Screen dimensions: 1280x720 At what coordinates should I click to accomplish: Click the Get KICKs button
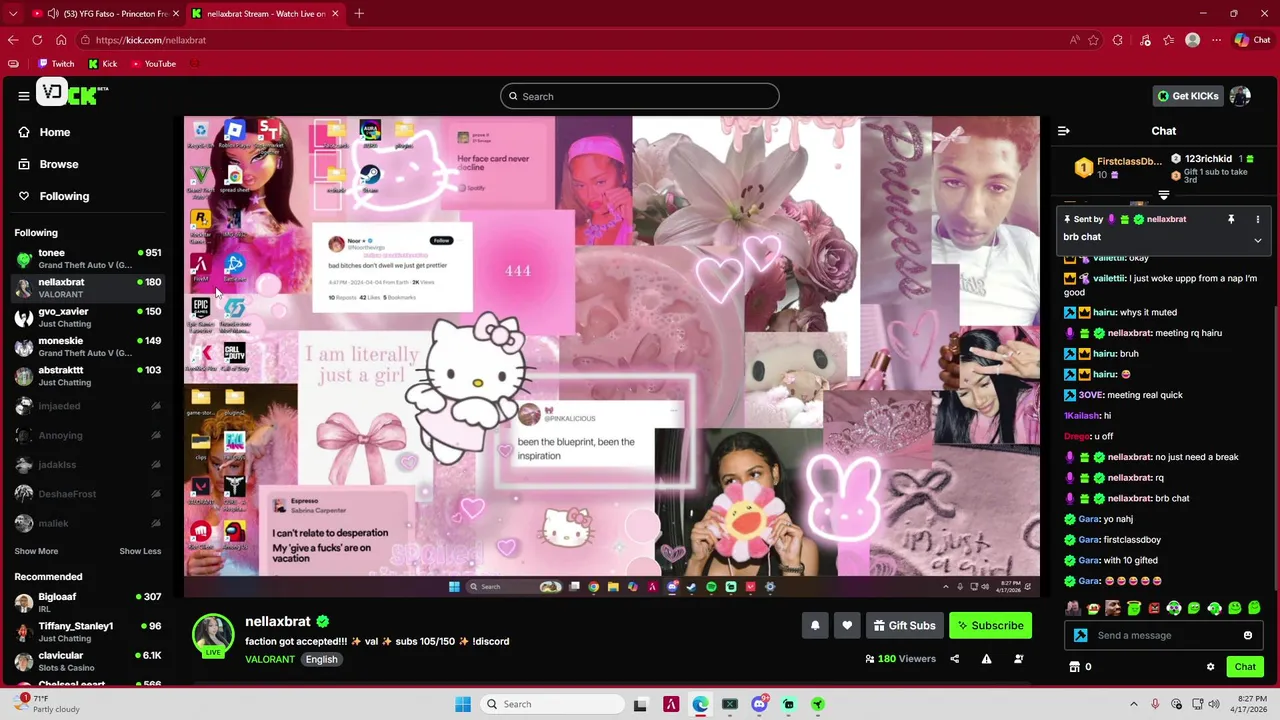[x=1187, y=96]
